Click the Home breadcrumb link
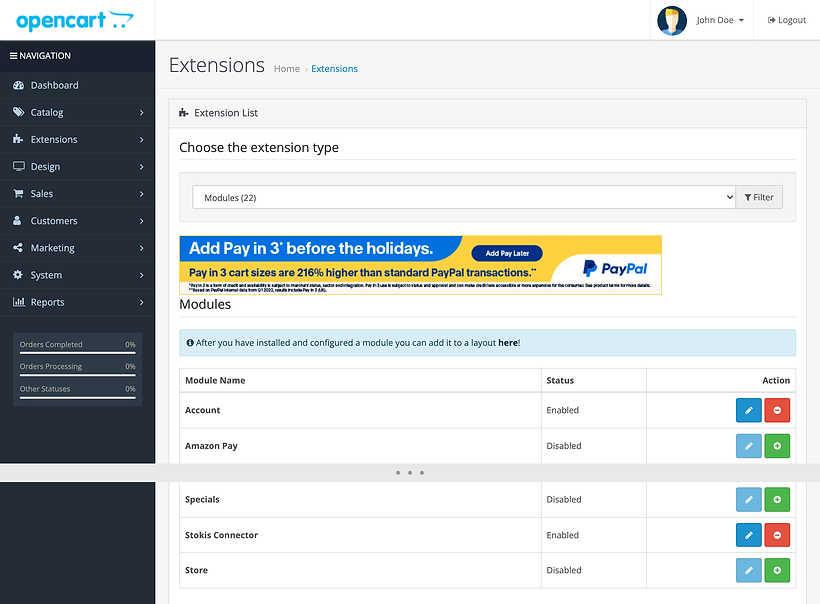The image size is (820, 604). (x=287, y=69)
